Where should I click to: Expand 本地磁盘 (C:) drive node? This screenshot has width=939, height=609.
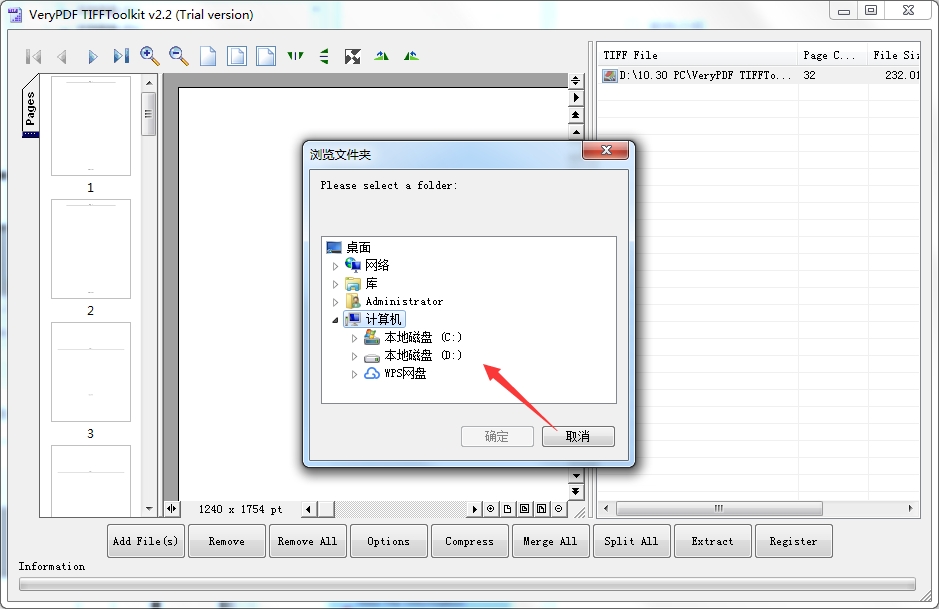click(355, 338)
